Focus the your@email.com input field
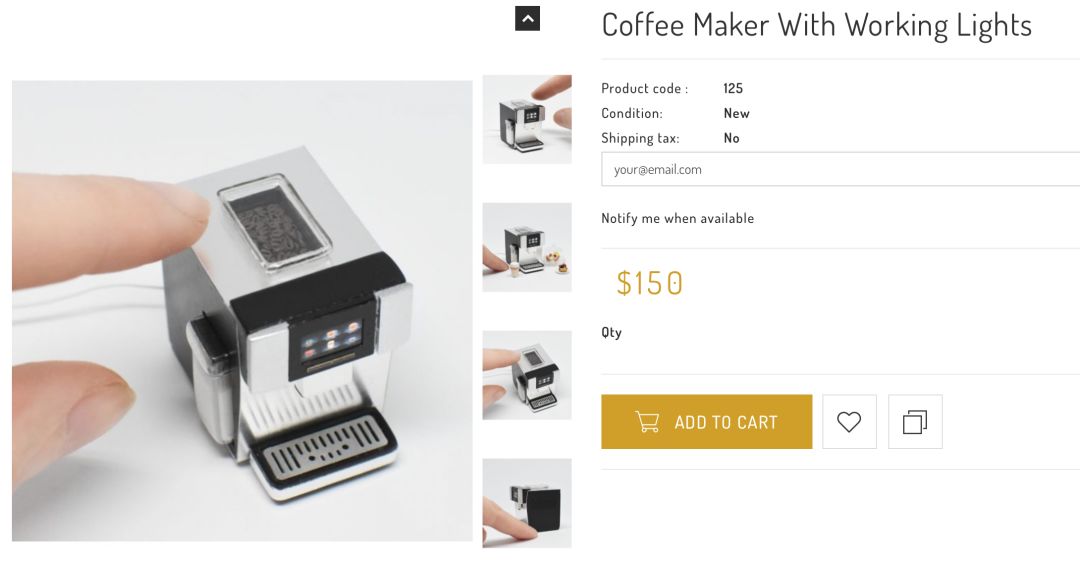1080x561 pixels. tap(840, 170)
